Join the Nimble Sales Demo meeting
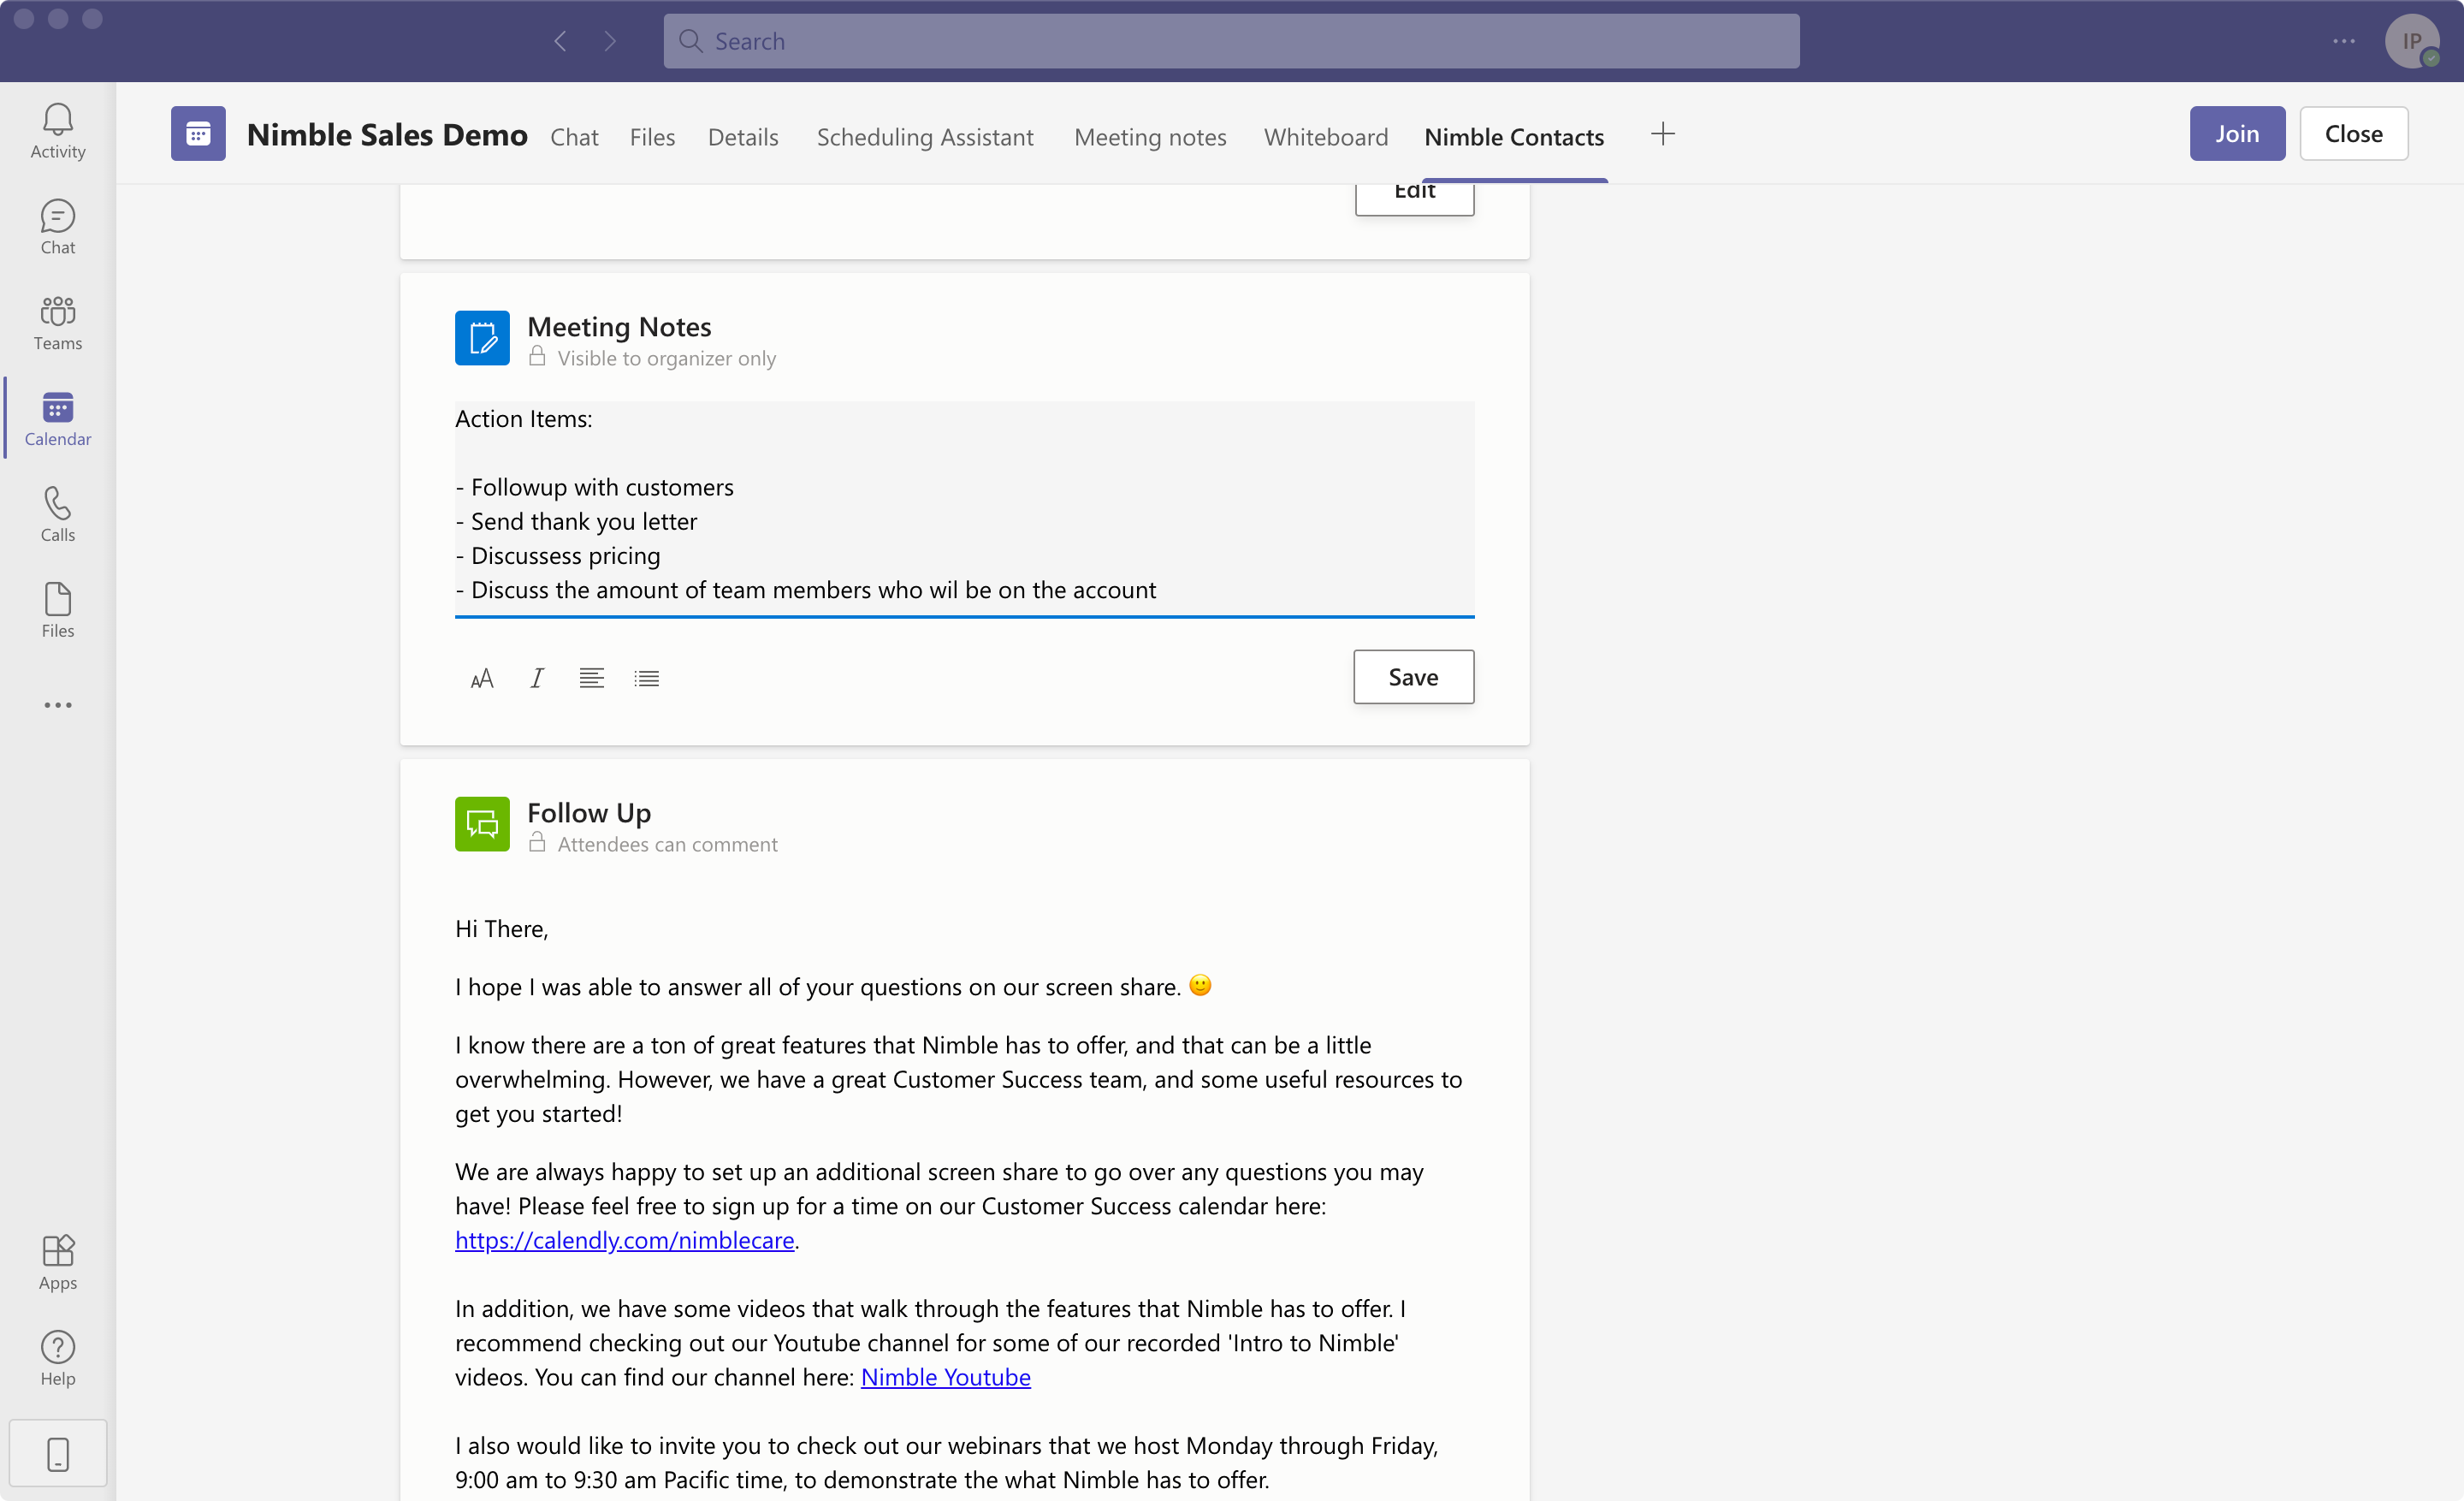Viewport: 2464px width, 1501px height. pyautogui.click(x=2236, y=133)
